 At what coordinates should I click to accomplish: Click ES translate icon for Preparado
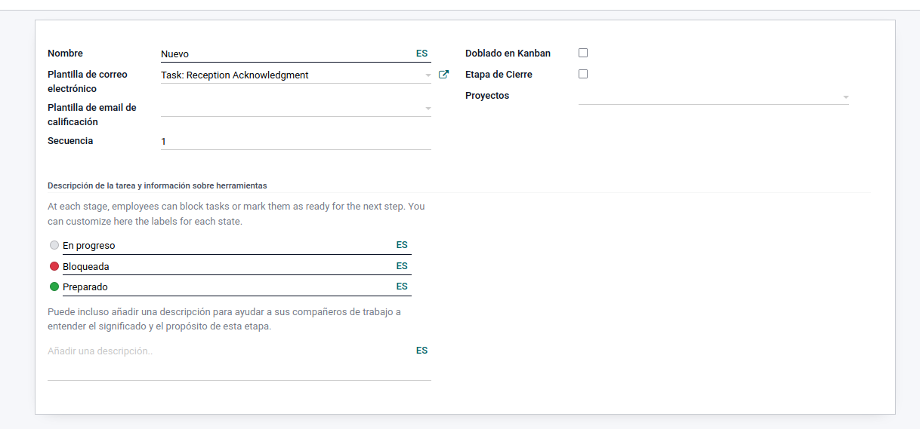[x=402, y=286]
